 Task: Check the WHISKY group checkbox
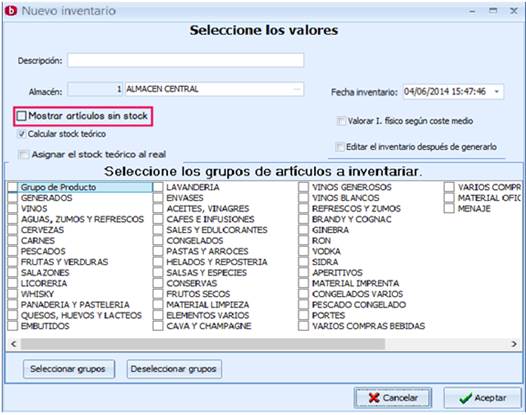12,294
